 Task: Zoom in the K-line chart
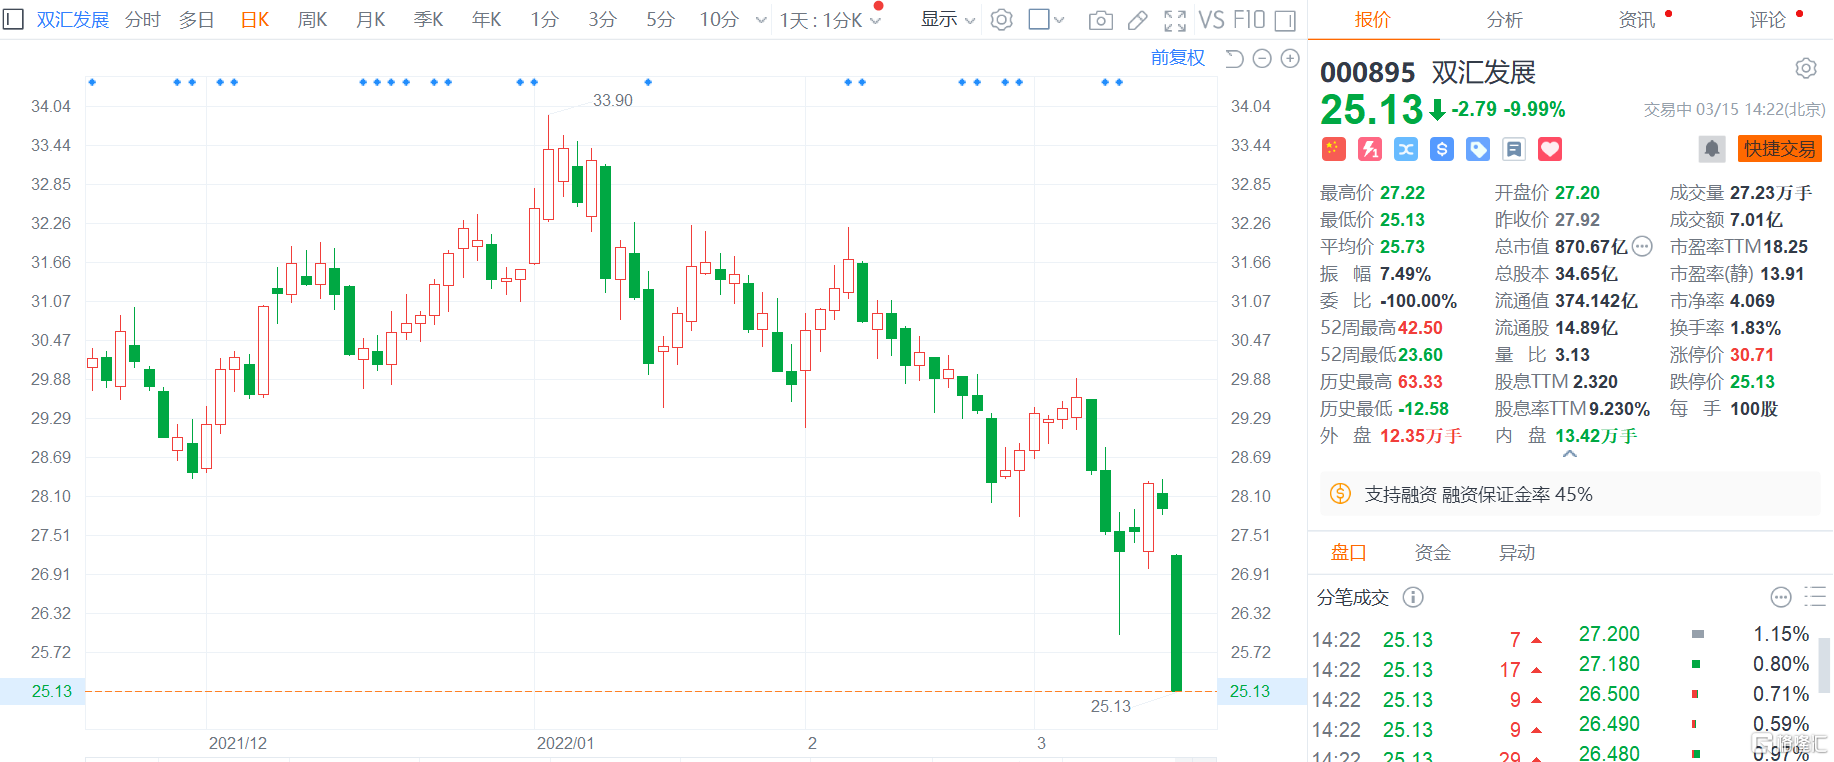[x=1290, y=59]
